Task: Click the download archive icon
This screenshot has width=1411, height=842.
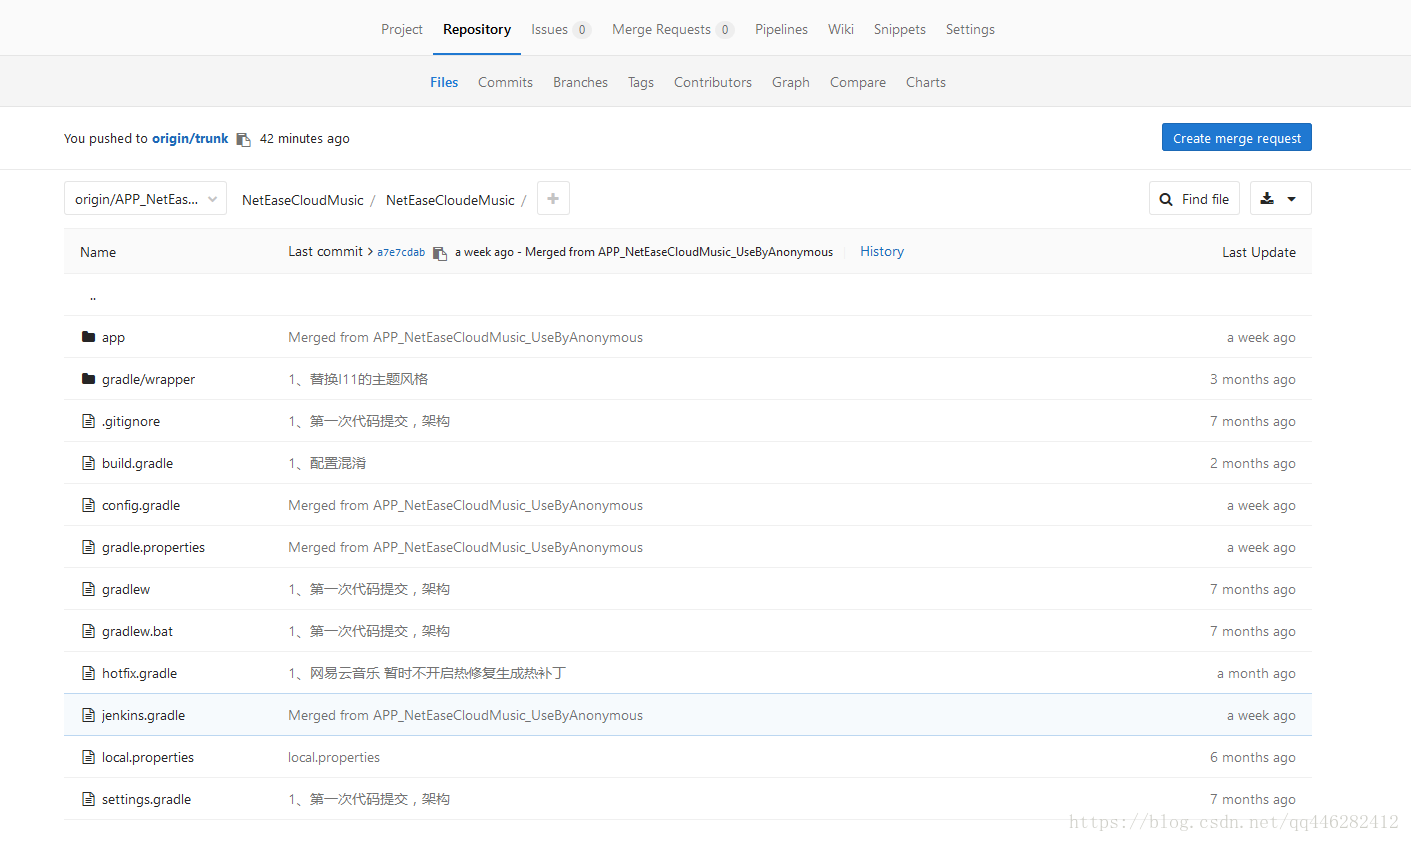Action: [1267, 198]
